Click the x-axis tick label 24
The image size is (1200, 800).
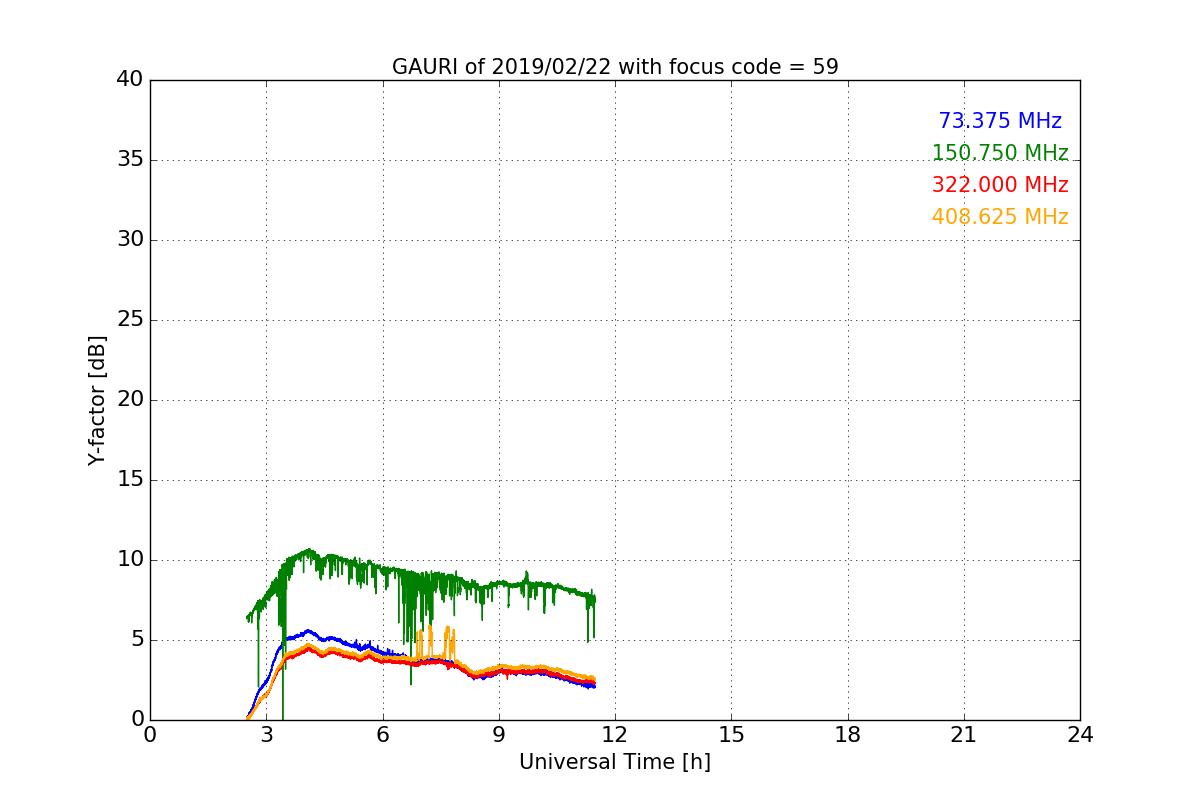pos(1080,735)
